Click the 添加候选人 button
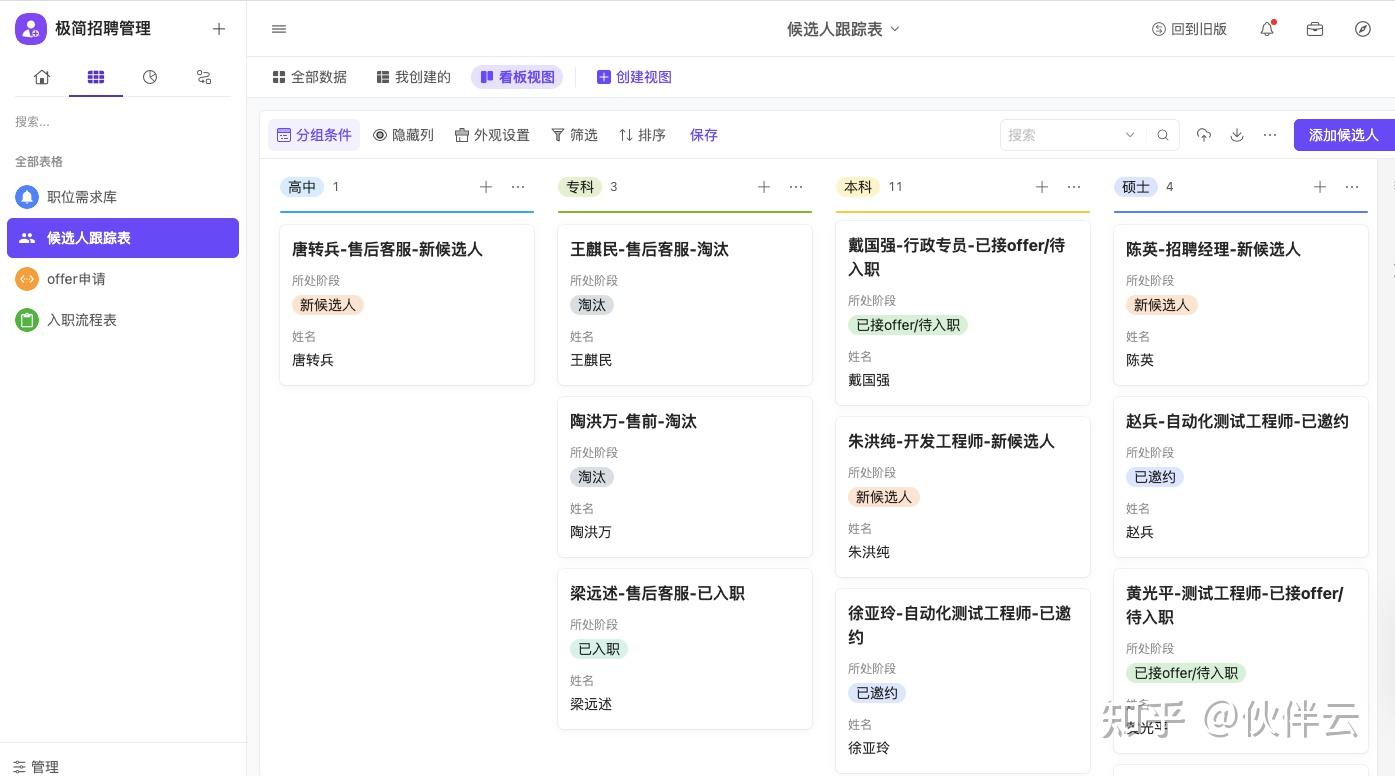The height and width of the screenshot is (776, 1395). pyautogui.click(x=1343, y=135)
